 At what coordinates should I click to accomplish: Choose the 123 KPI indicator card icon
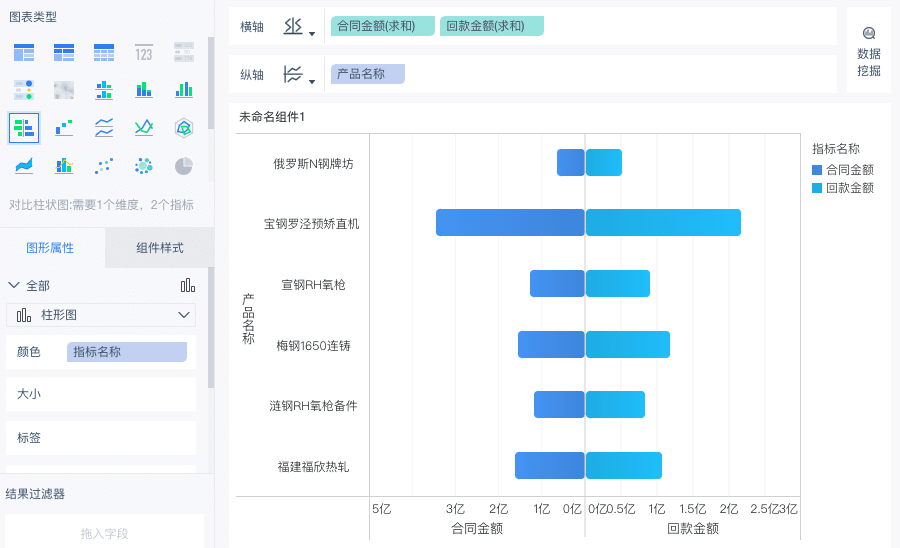pos(143,53)
